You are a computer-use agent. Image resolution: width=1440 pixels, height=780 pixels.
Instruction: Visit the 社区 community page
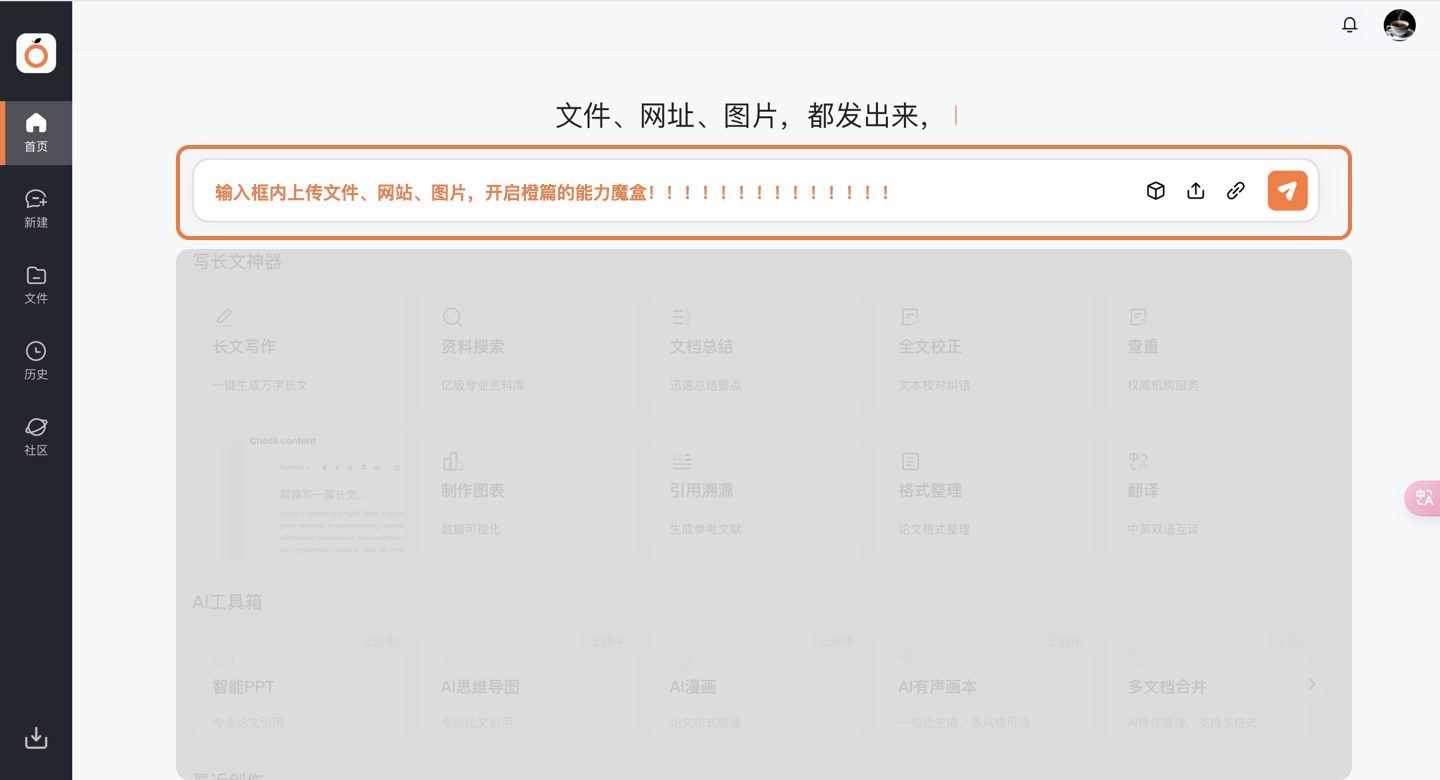(36, 435)
